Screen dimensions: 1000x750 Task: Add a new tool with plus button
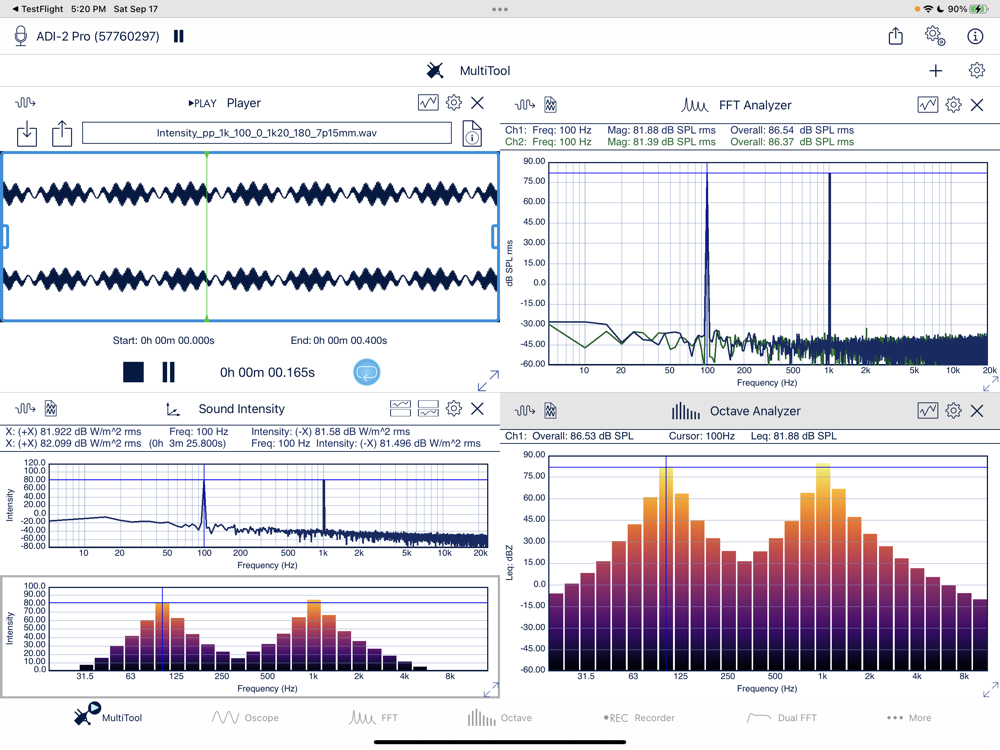point(935,71)
